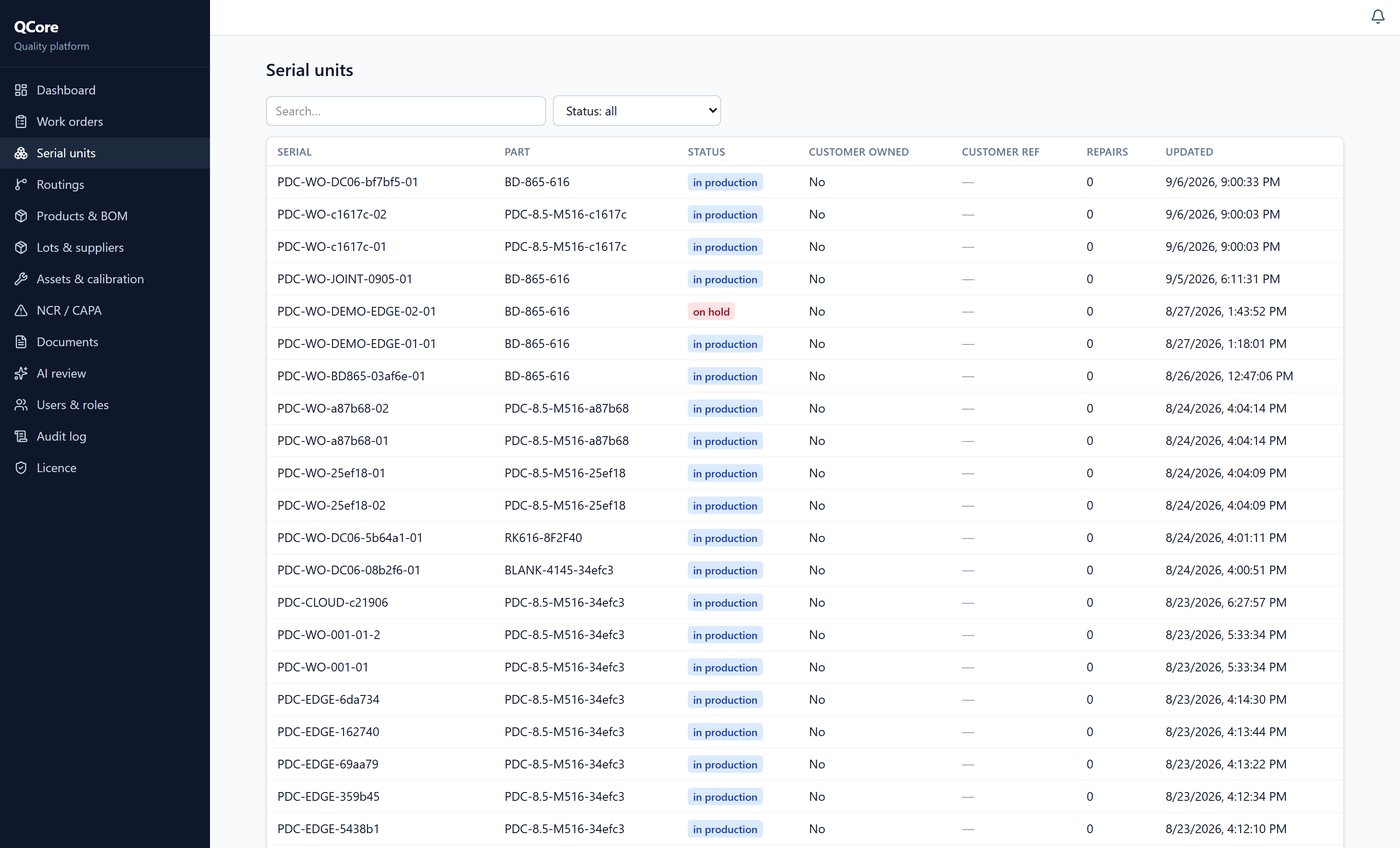Open serial PDC-WO-BD865-03af6e-01
Viewport: 1400px width, 848px height.
coord(351,376)
